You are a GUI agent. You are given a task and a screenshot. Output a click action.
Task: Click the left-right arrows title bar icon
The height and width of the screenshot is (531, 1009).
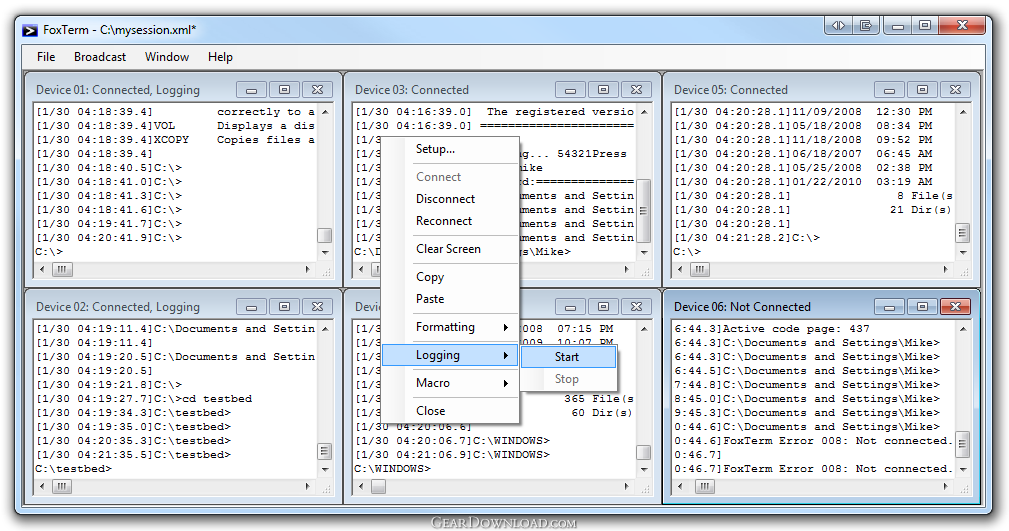click(x=838, y=26)
